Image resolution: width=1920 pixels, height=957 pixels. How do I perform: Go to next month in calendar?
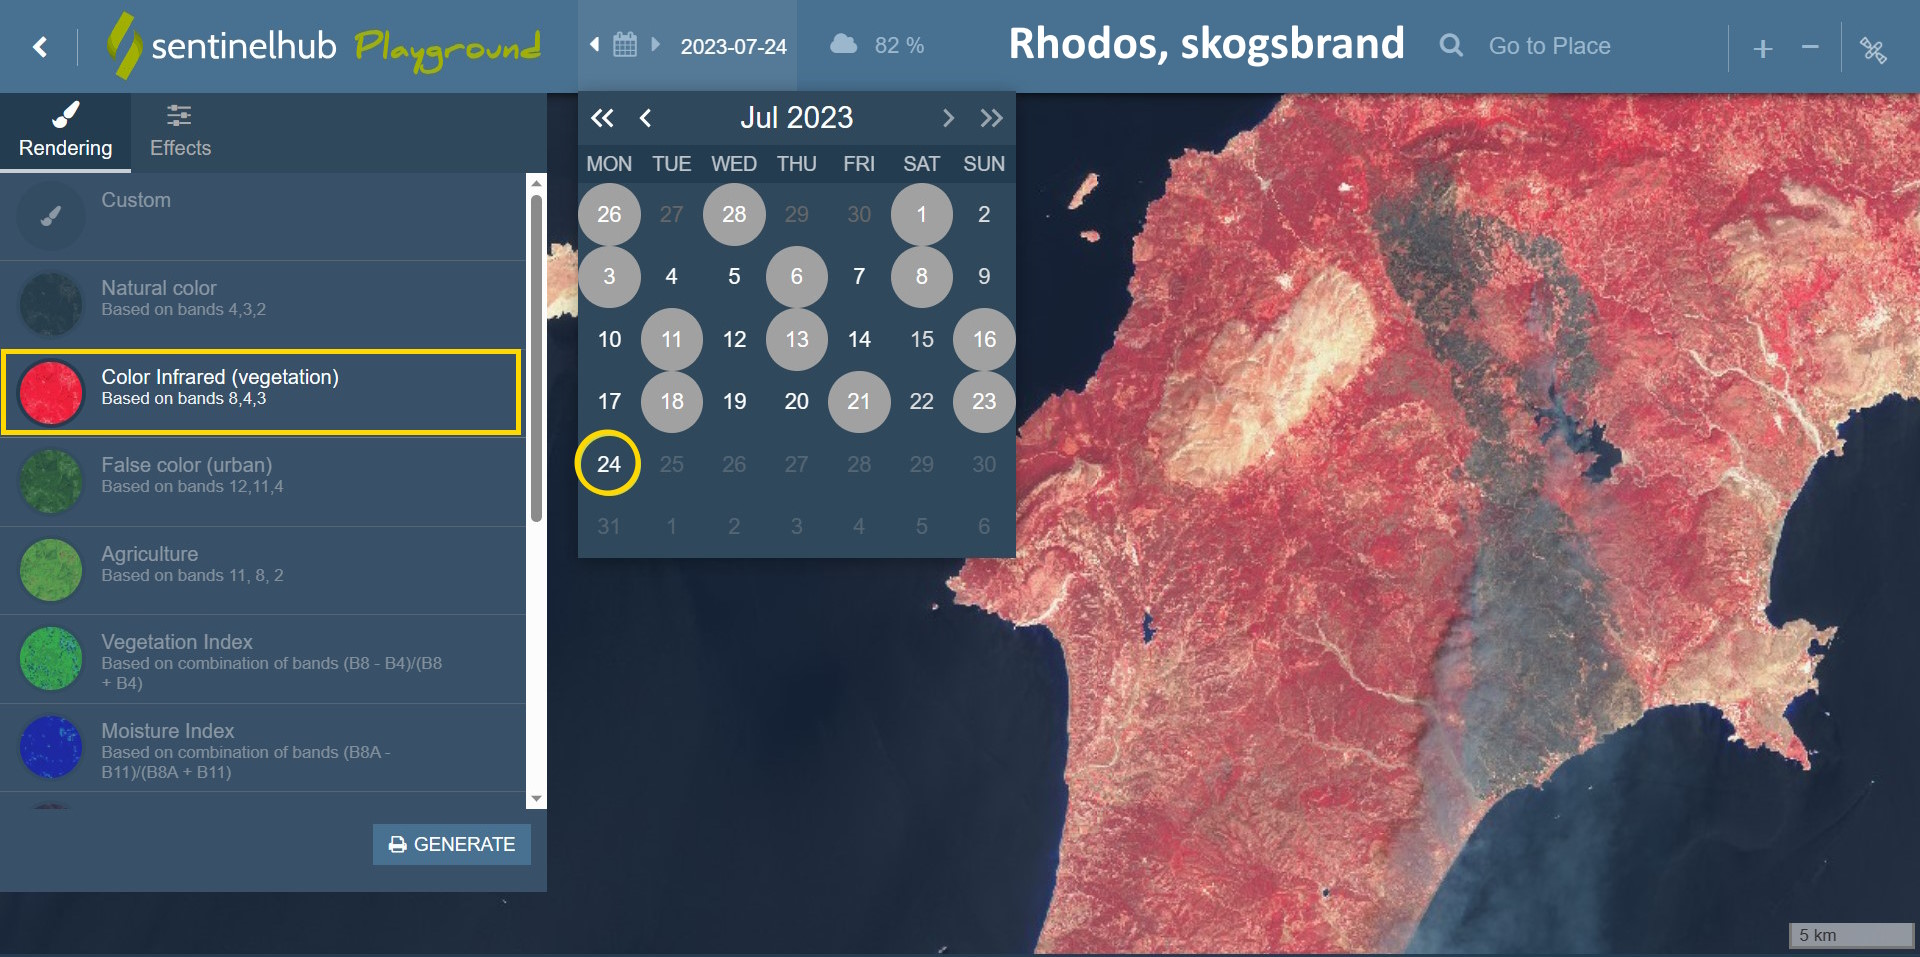point(948,118)
